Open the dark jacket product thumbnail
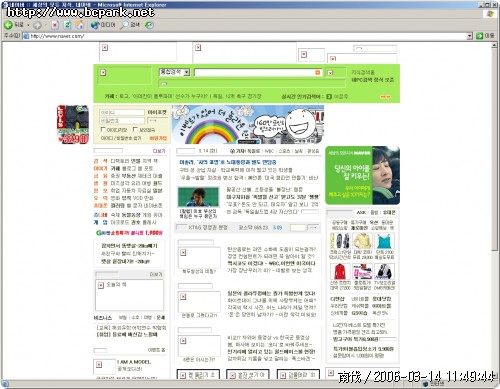This screenshot has height=389, width=500. pos(384,271)
